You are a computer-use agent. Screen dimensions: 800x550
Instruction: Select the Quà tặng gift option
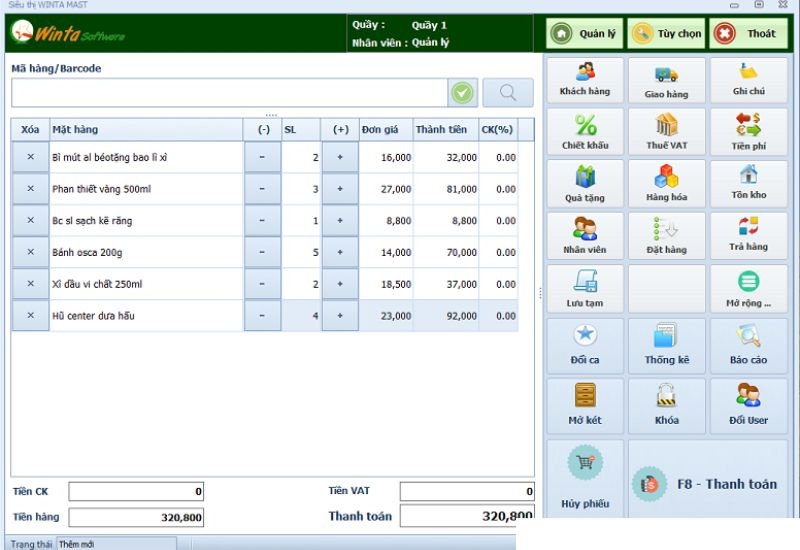(585, 184)
